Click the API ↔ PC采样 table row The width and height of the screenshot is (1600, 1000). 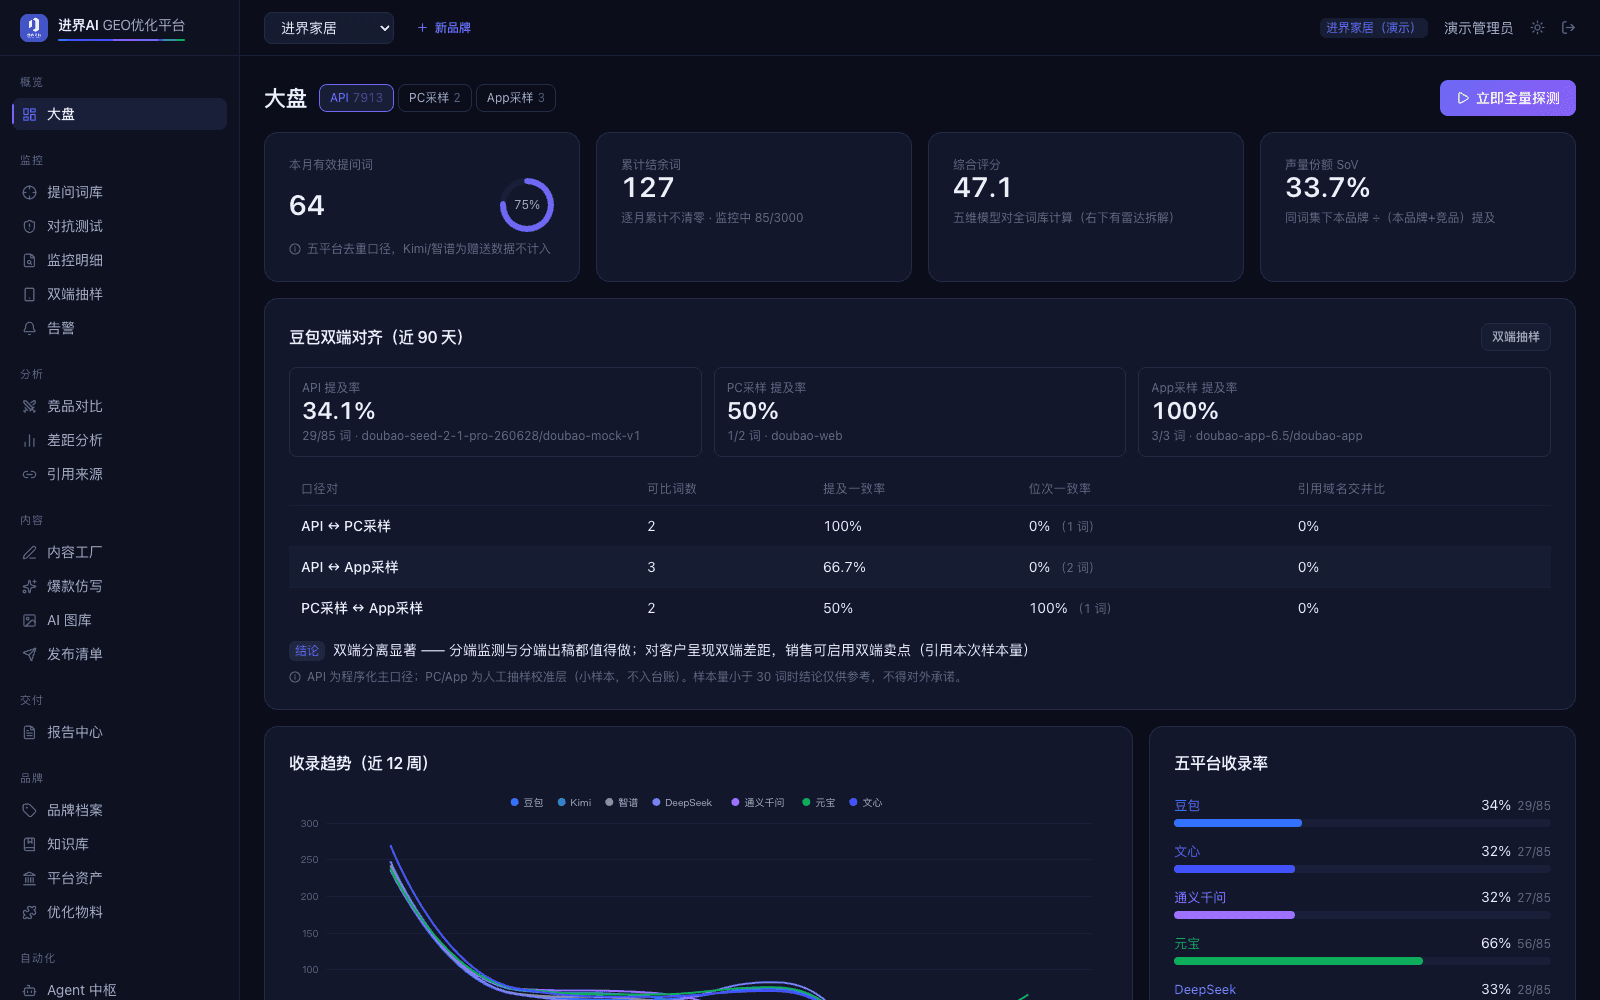(920, 526)
